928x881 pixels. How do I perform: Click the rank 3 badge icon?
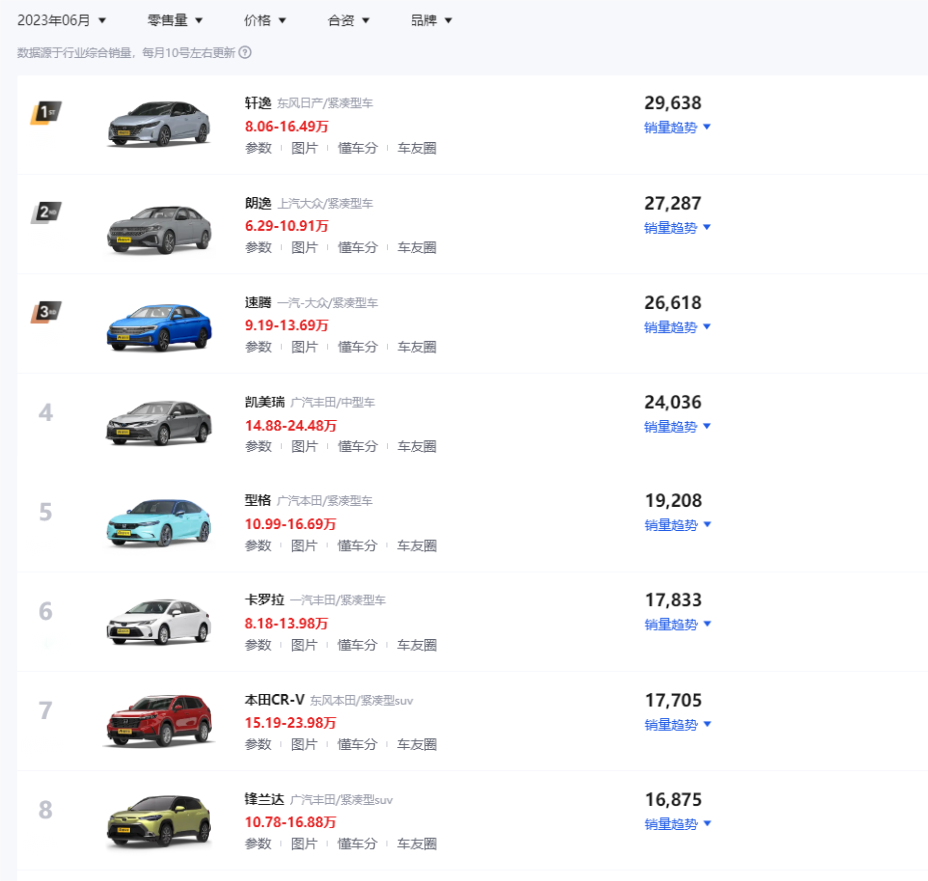coord(45,312)
